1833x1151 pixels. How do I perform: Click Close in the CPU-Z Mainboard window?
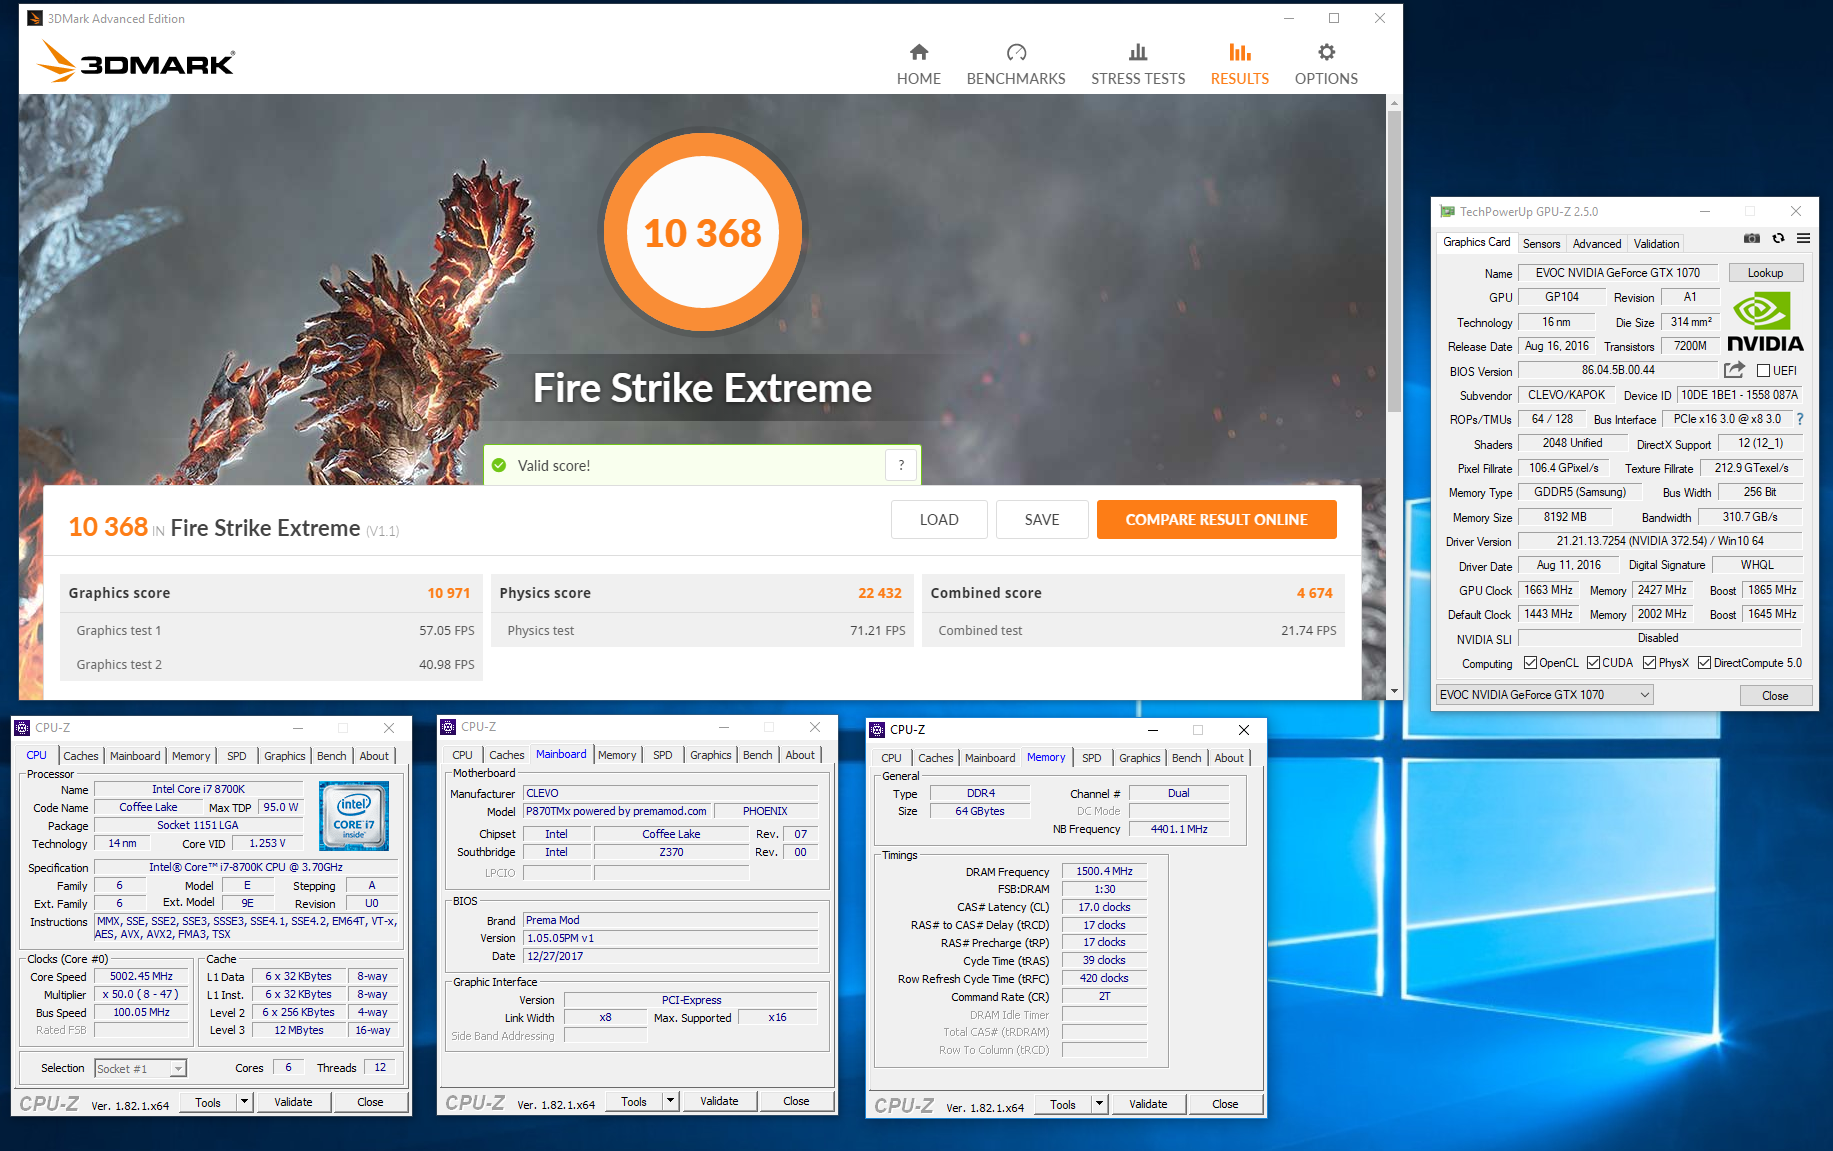(796, 1101)
